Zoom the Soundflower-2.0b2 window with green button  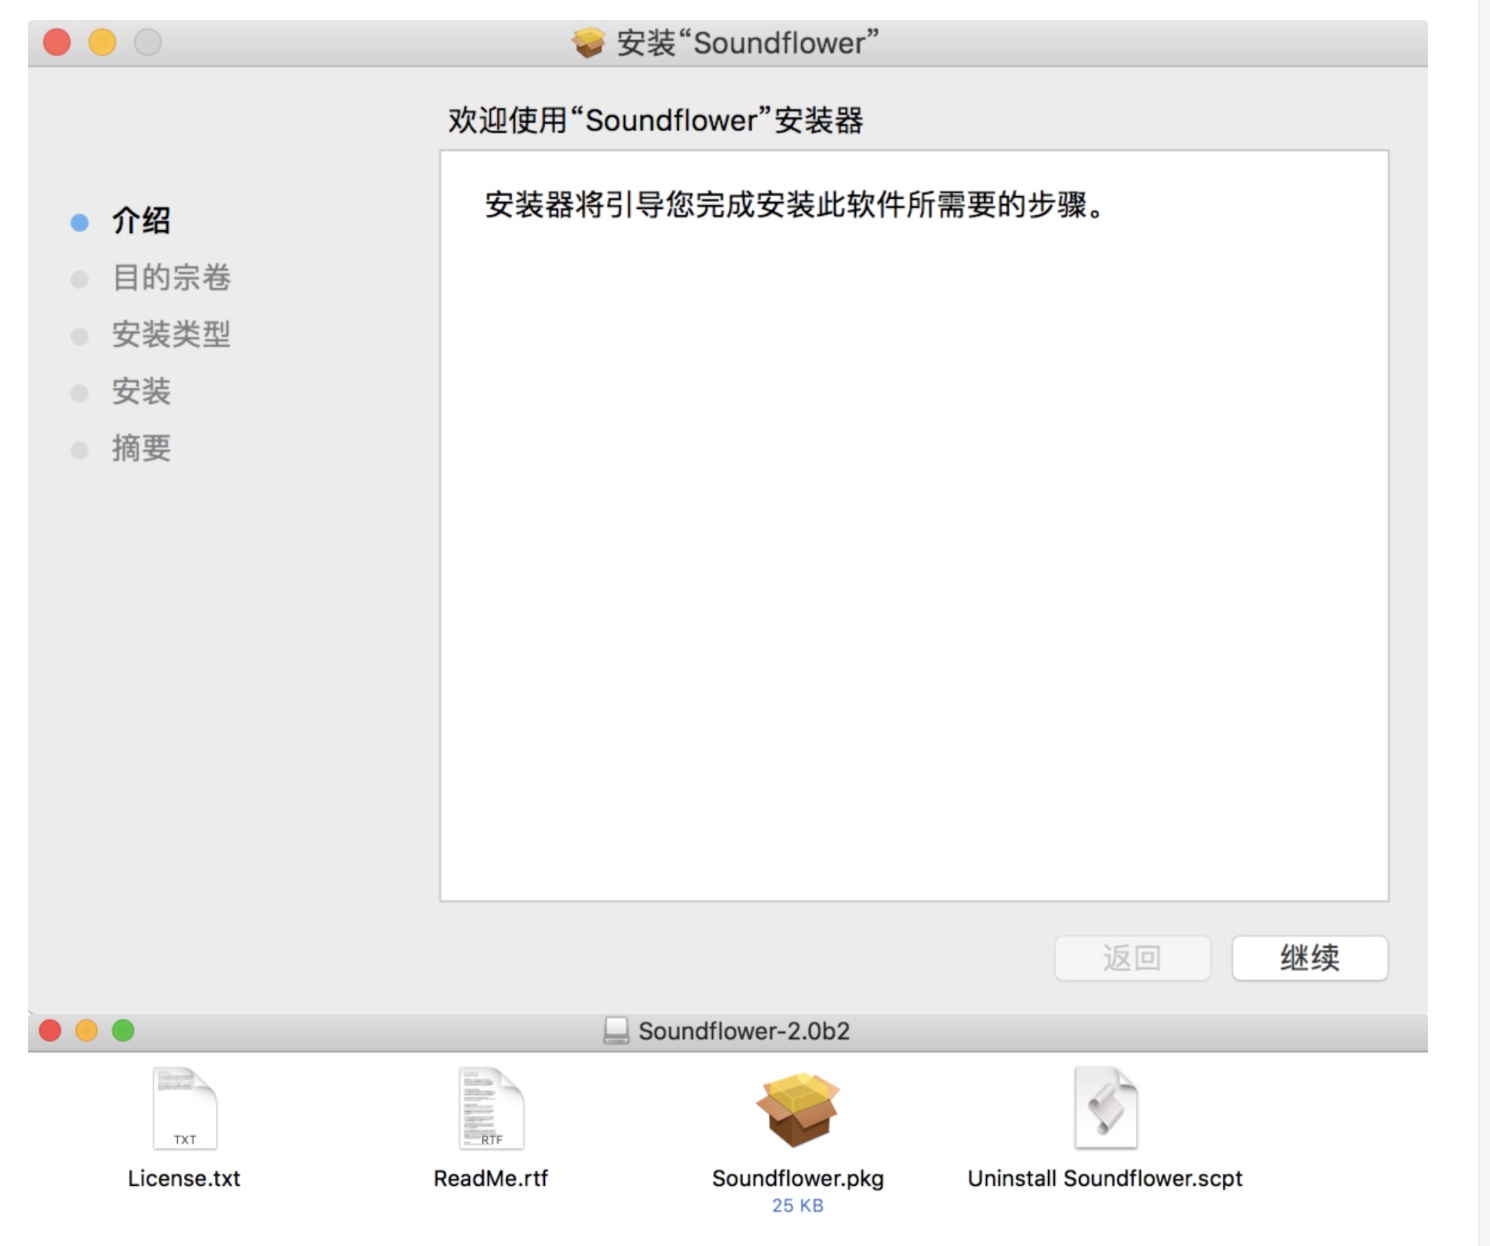coord(123,1031)
